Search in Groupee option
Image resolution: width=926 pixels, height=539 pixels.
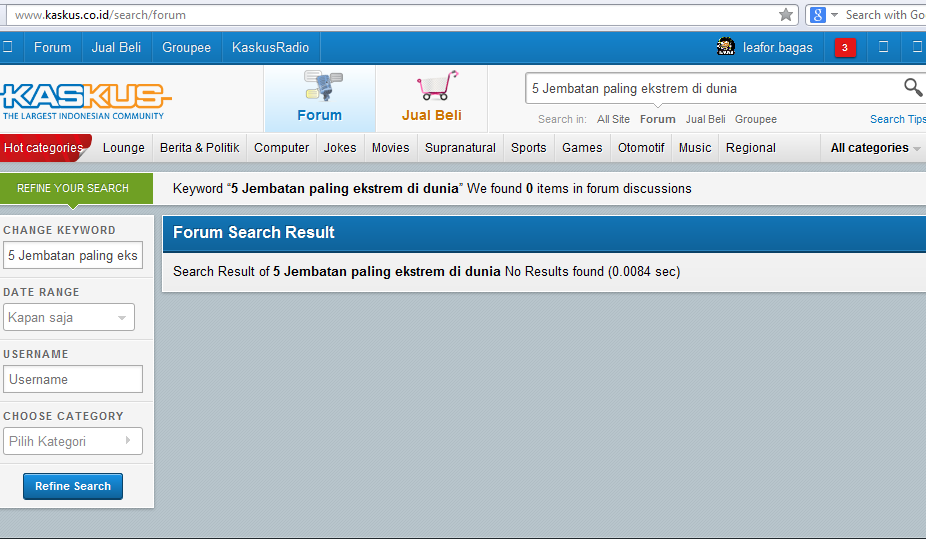pyautogui.click(x=755, y=119)
